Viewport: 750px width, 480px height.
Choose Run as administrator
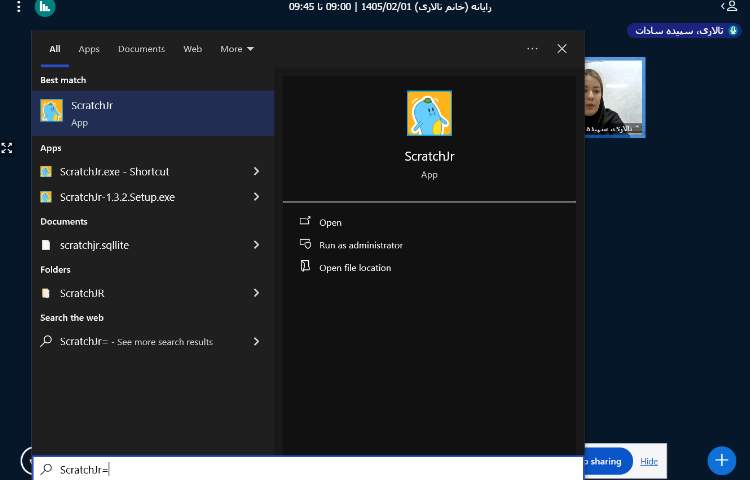click(361, 245)
